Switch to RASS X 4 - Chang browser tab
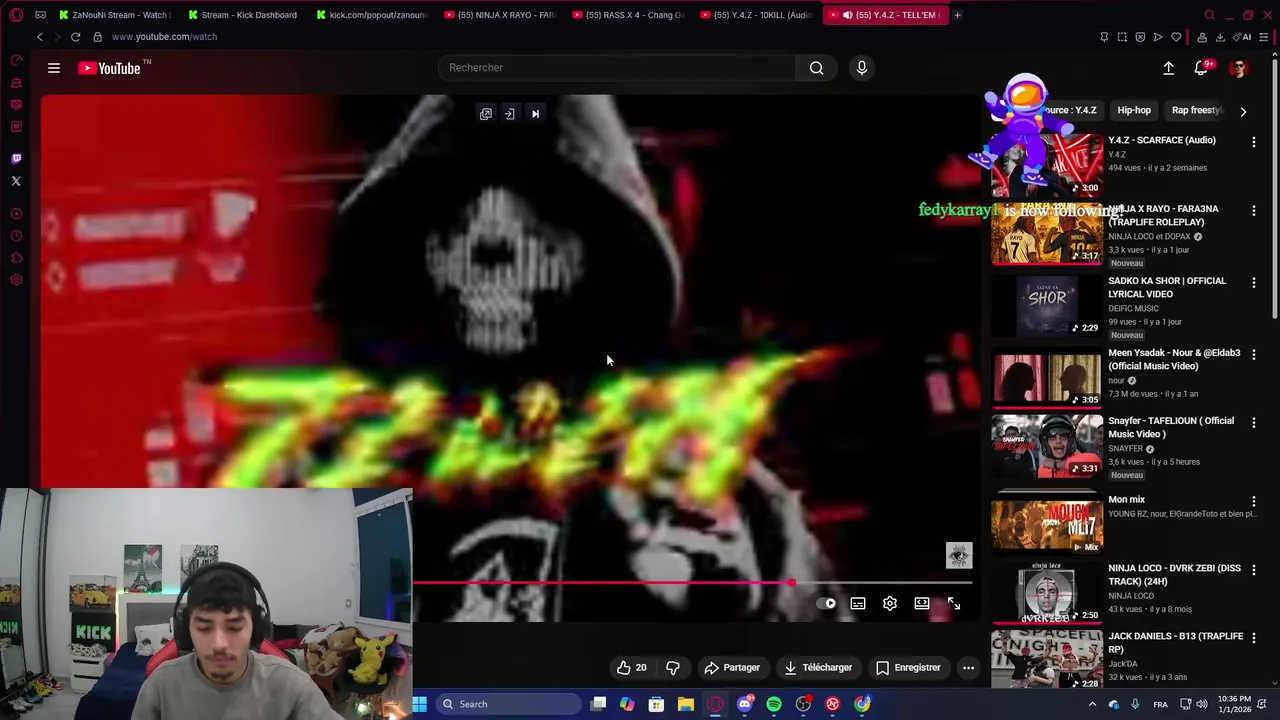The height and width of the screenshot is (720, 1280). 628,15
